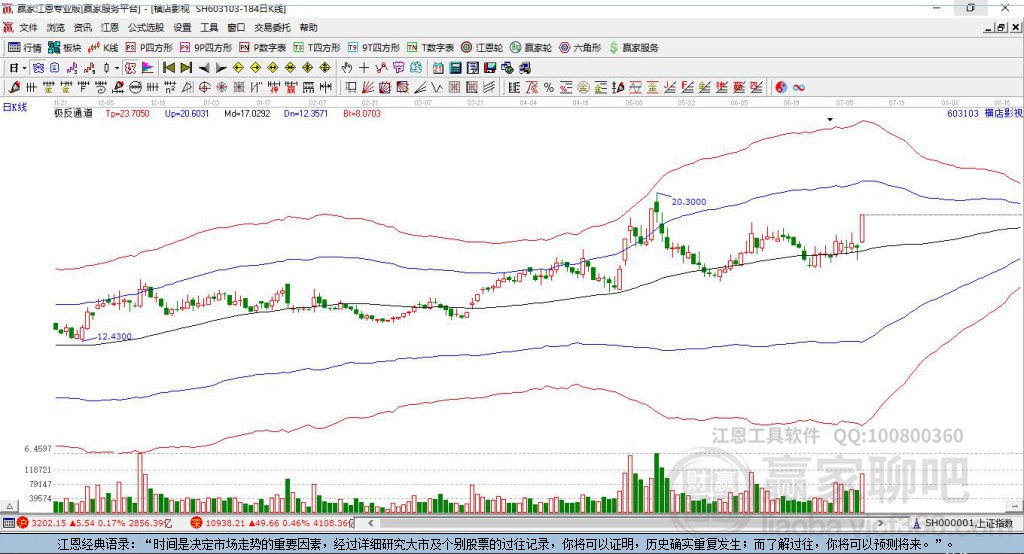Image resolution: width=1024 pixels, height=554 pixels.
Task: Click the 12.4300 low price label
Action: pyautogui.click(x=114, y=336)
